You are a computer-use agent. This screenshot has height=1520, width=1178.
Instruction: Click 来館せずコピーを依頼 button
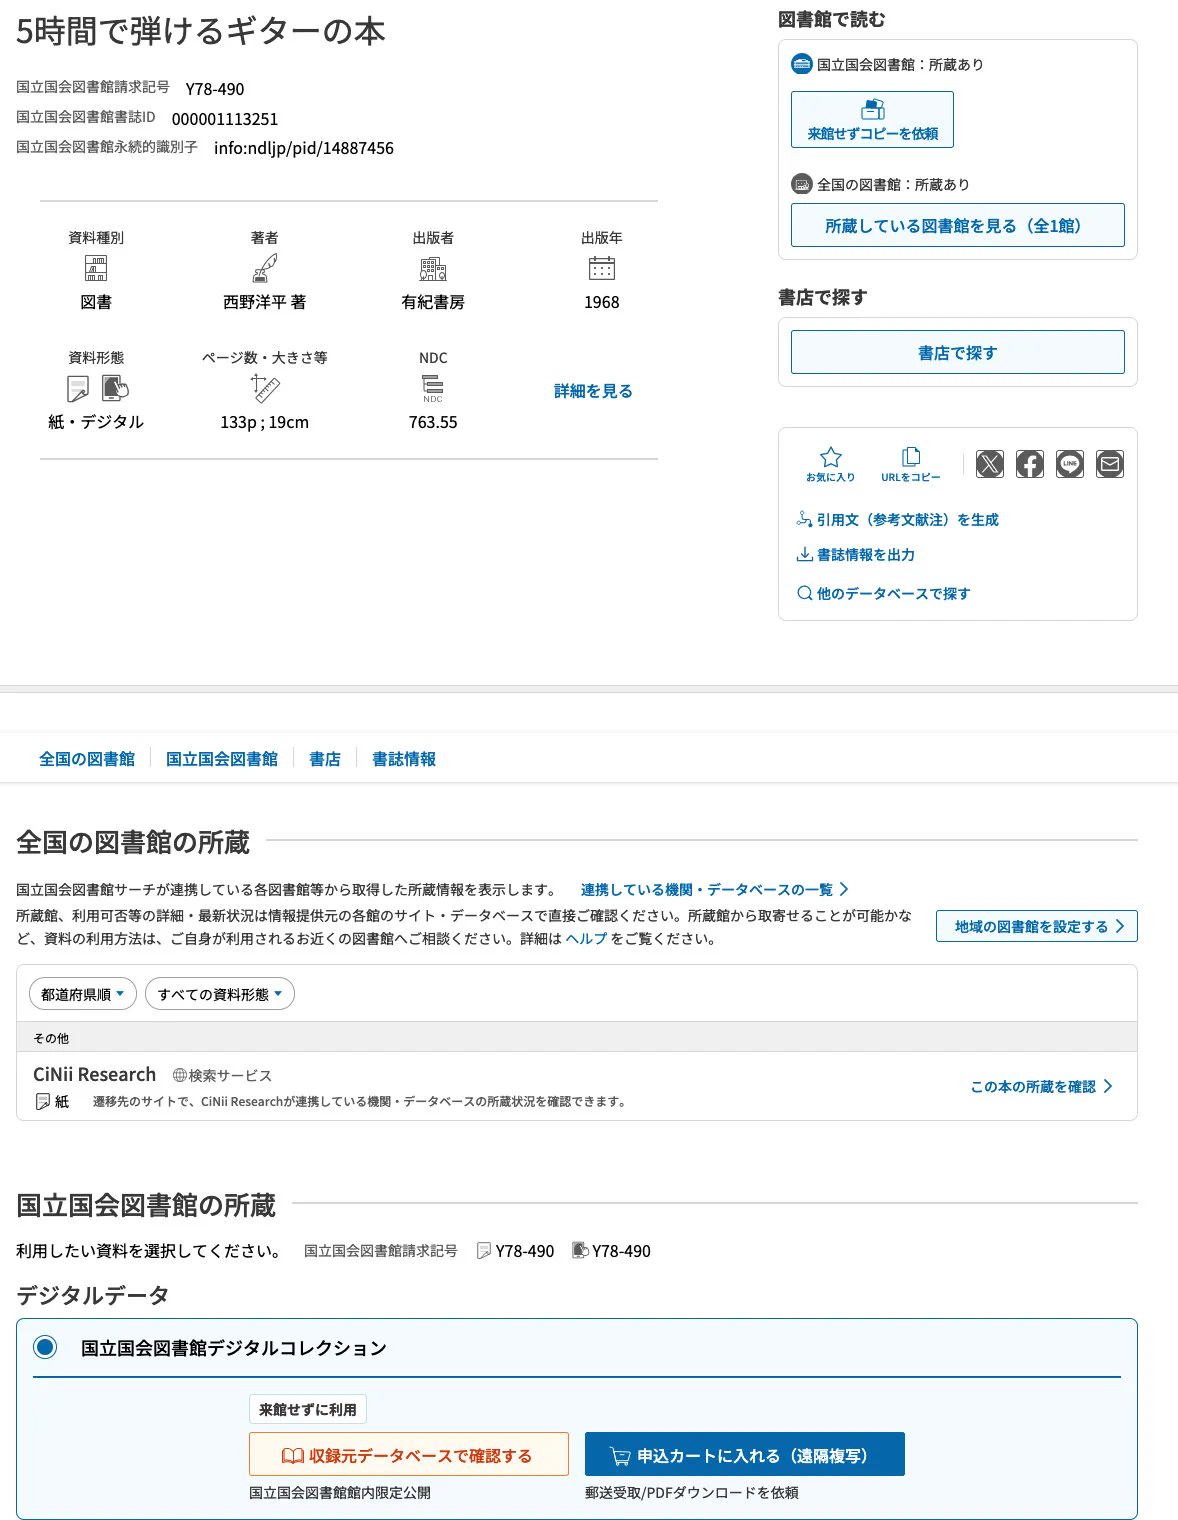(x=872, y=119)
